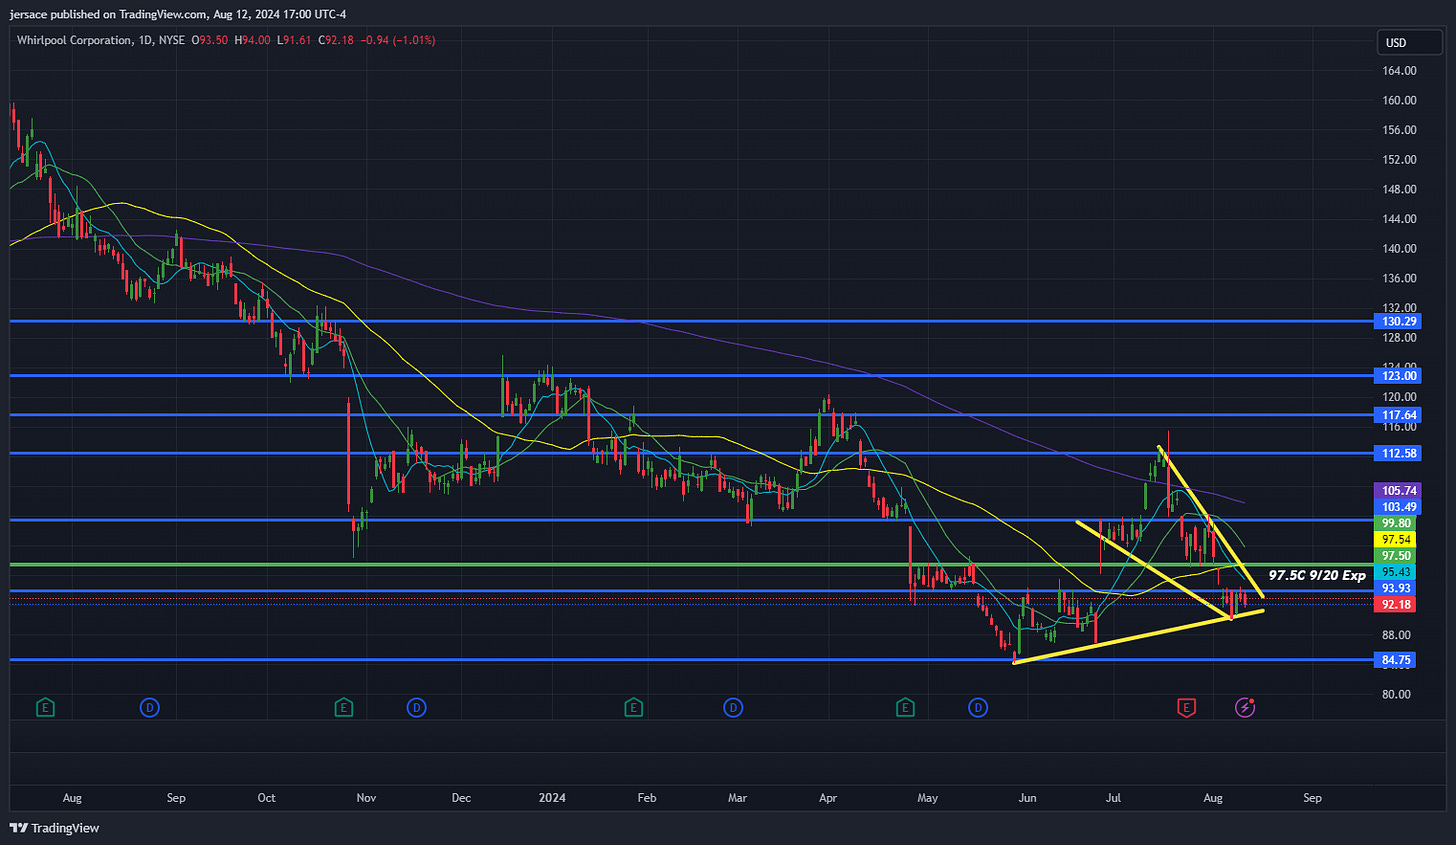The height and width of the screenshot is (845, 1456).
Task: Click the 136.00 price scale value
Action: (x=1399, y=278)
